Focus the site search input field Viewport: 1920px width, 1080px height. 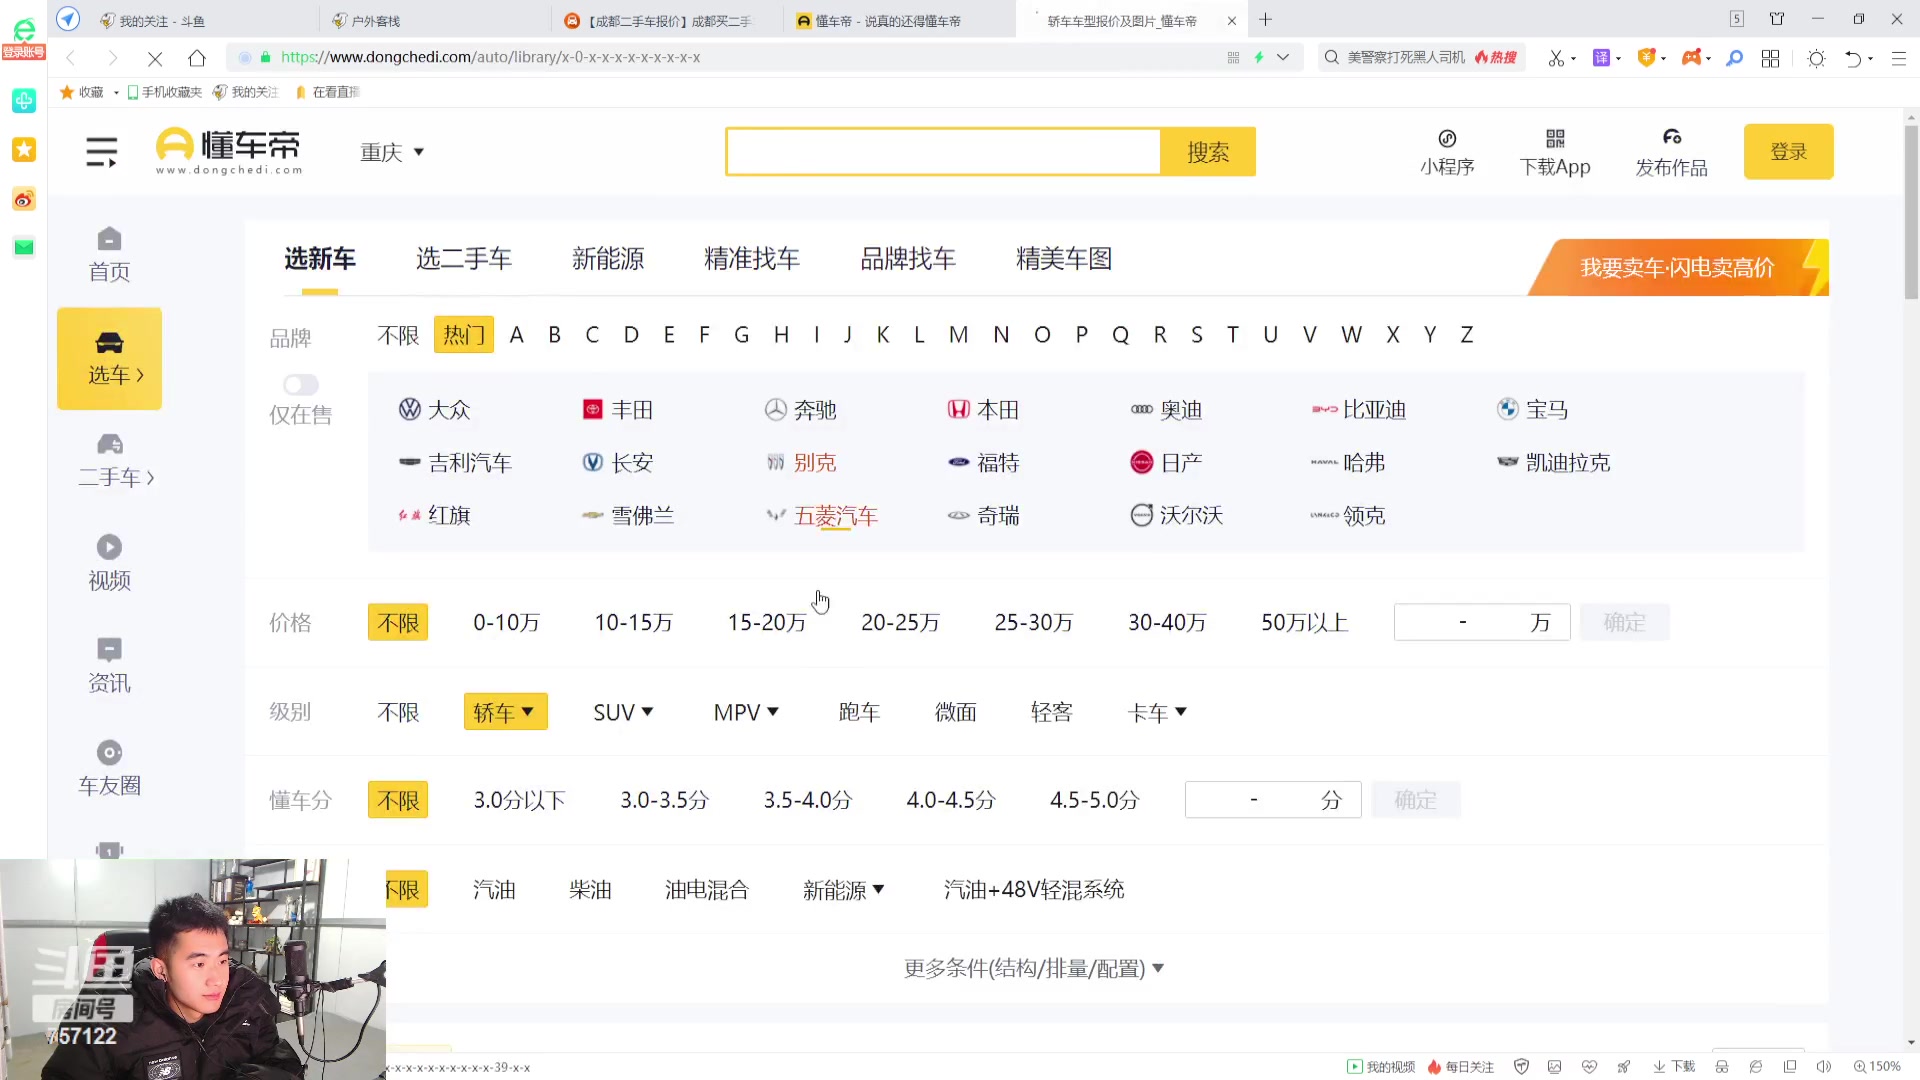pos(943,152)
